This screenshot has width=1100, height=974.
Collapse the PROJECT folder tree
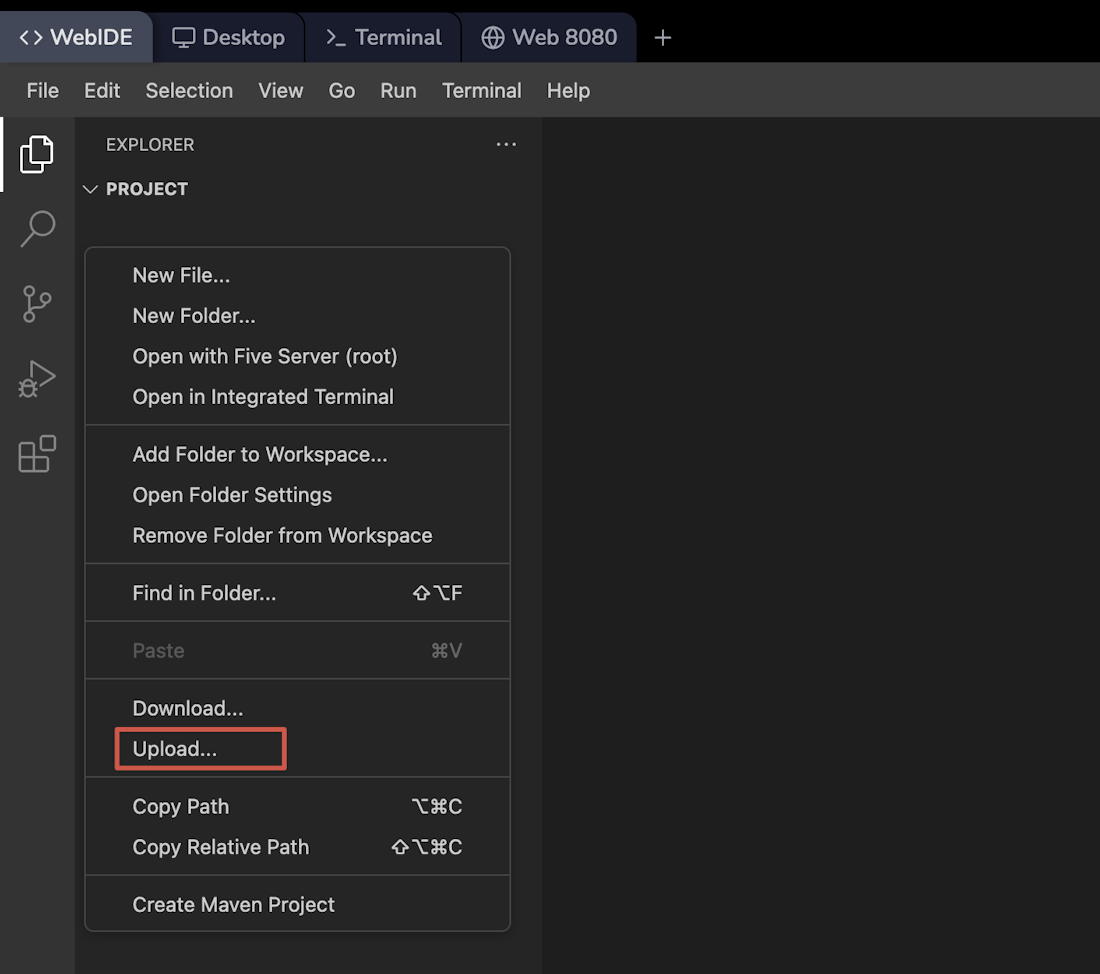(x=90, y=188)
